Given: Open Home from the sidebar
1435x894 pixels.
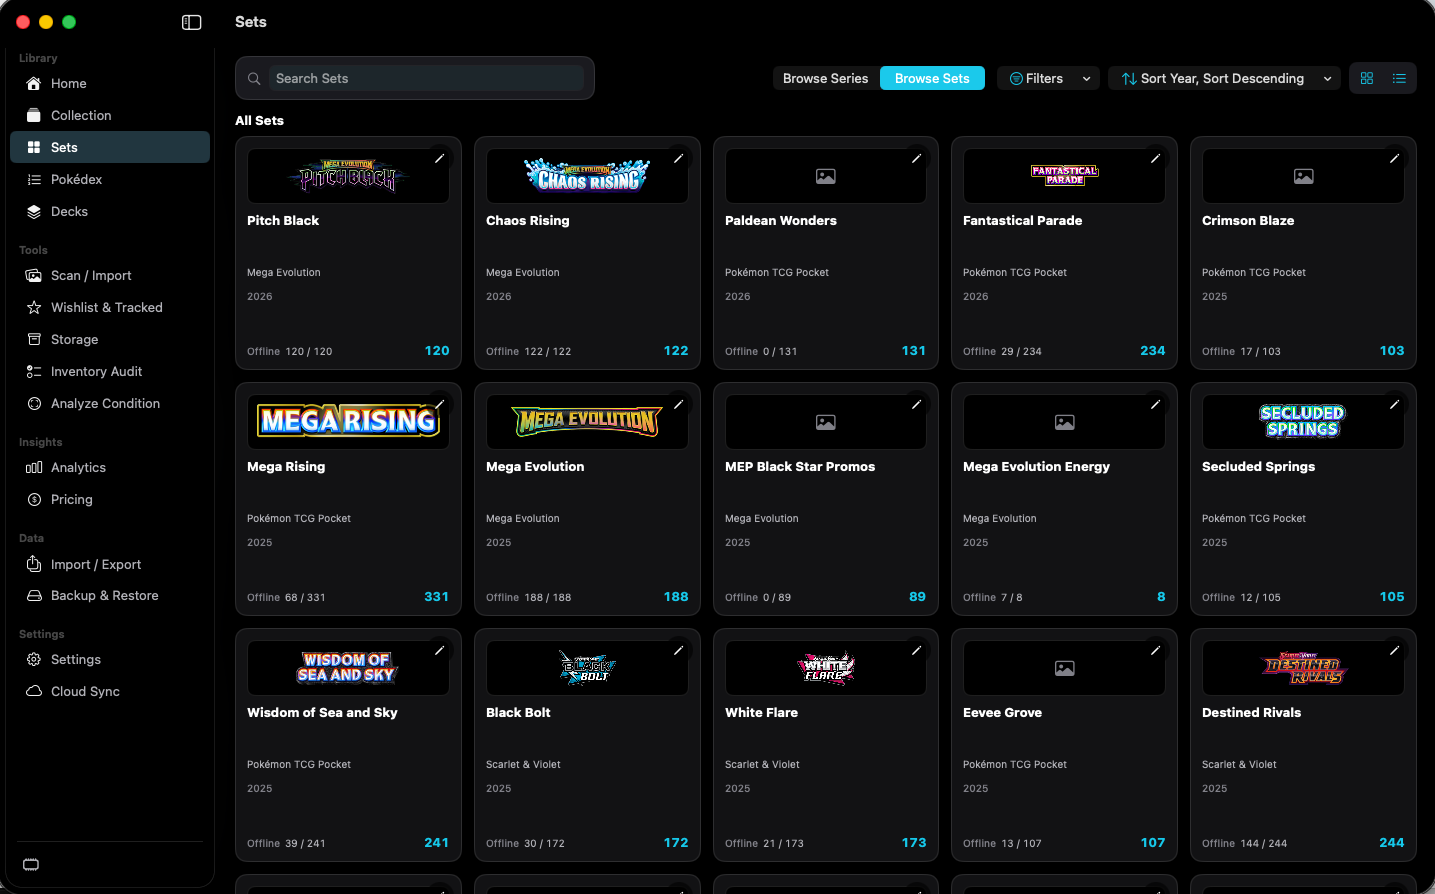Looking at the screenshot, I should tap(110, 83).
